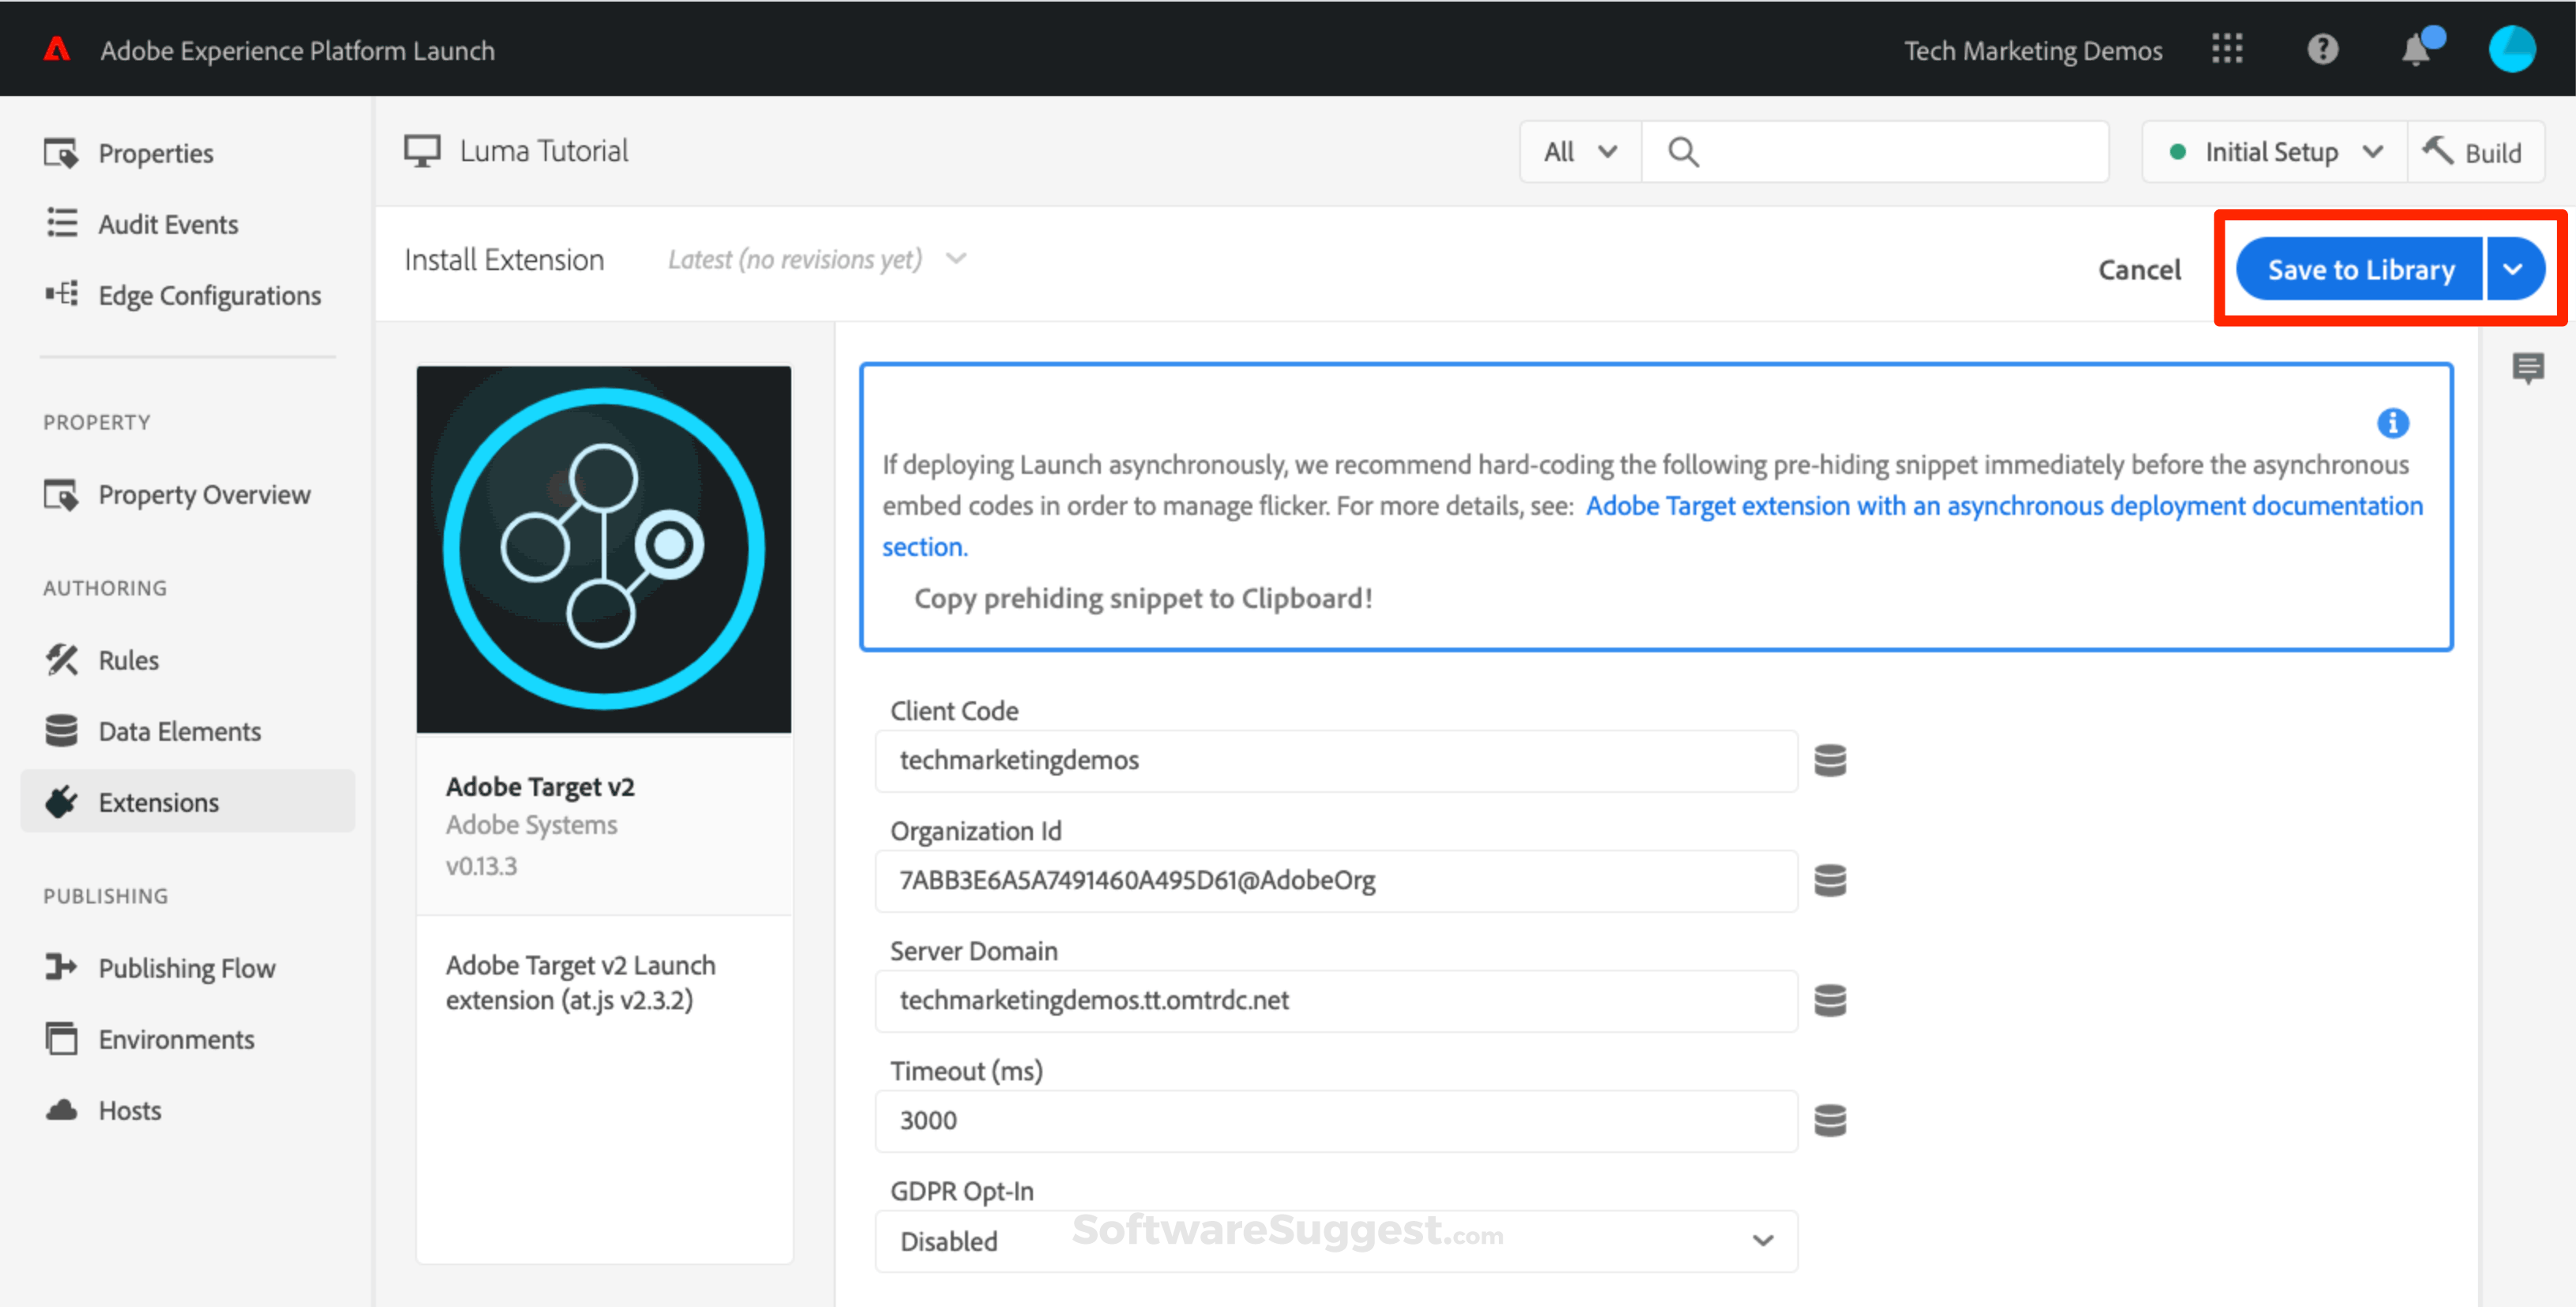Open Edge Configurations from the sidebar
Viewport: 2576px width, 1307px height.
pyautogui.click(x=209, y=295)
